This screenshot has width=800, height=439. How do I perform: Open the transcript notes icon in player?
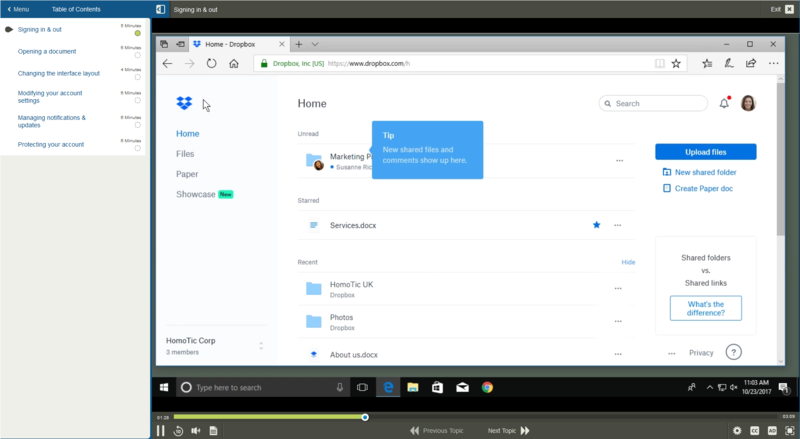pyautogui.click(x=213, y=431)
